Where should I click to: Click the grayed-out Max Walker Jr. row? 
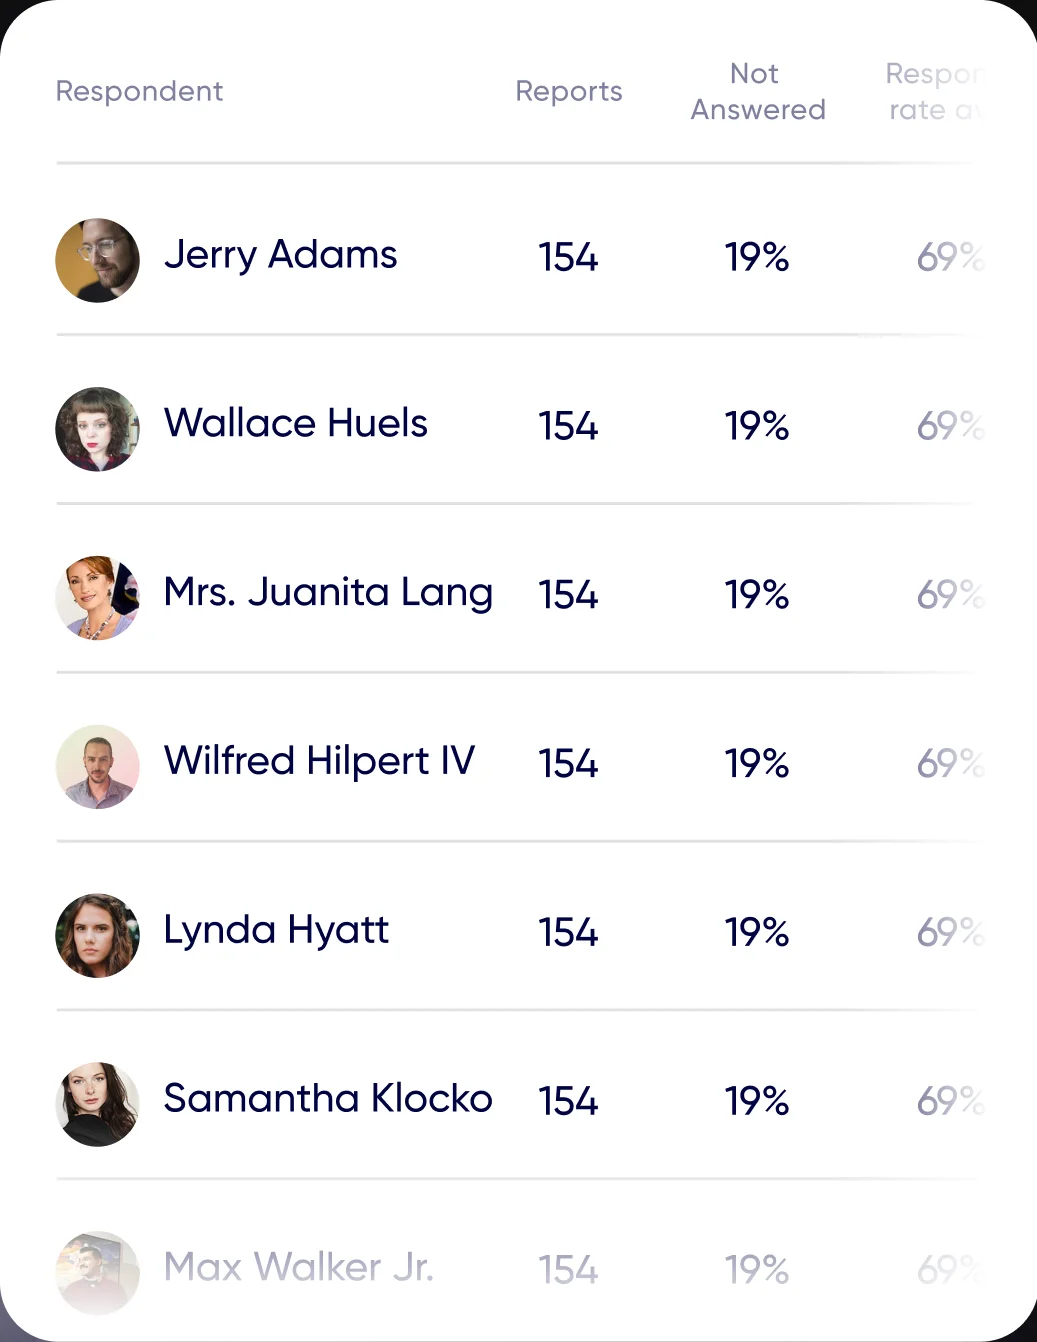coord(298,1268)
